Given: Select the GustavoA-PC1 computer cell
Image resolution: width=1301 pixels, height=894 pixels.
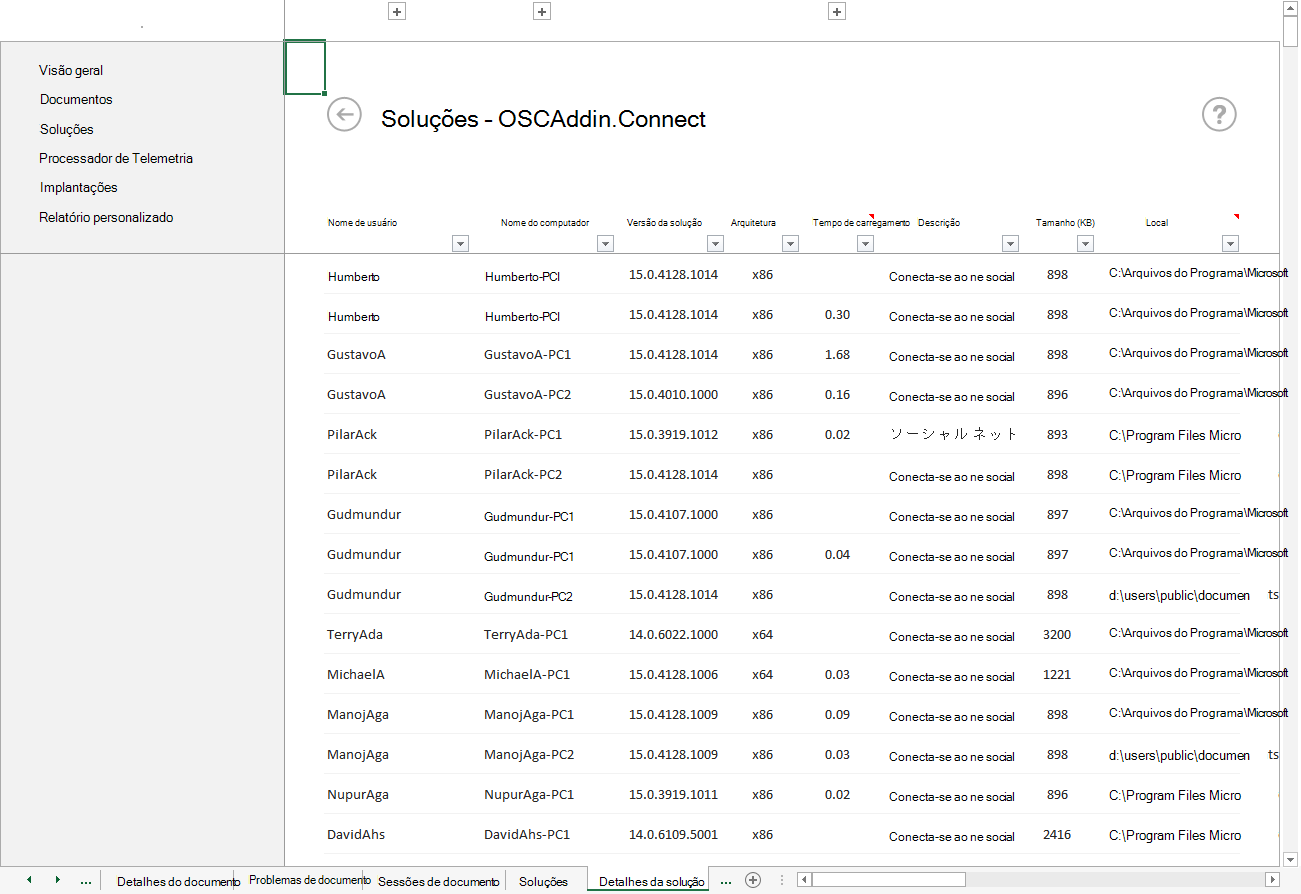Looking at the screenshot, I should click(x=527, y=355).
